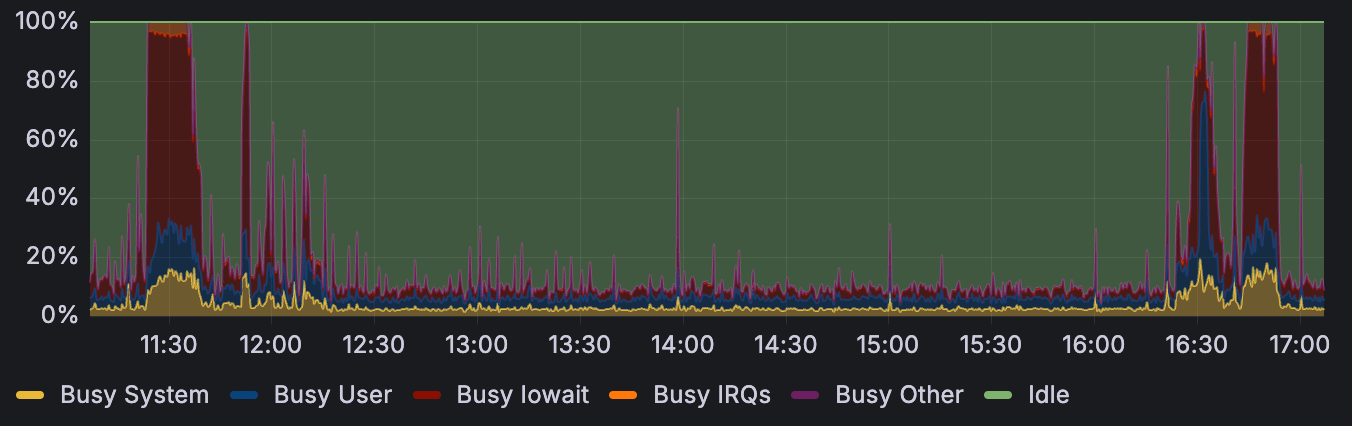Click the 15:30 time axis label
Viewport: 1352px width, 426px height.
pyautogui.click(x=990, y=344)
